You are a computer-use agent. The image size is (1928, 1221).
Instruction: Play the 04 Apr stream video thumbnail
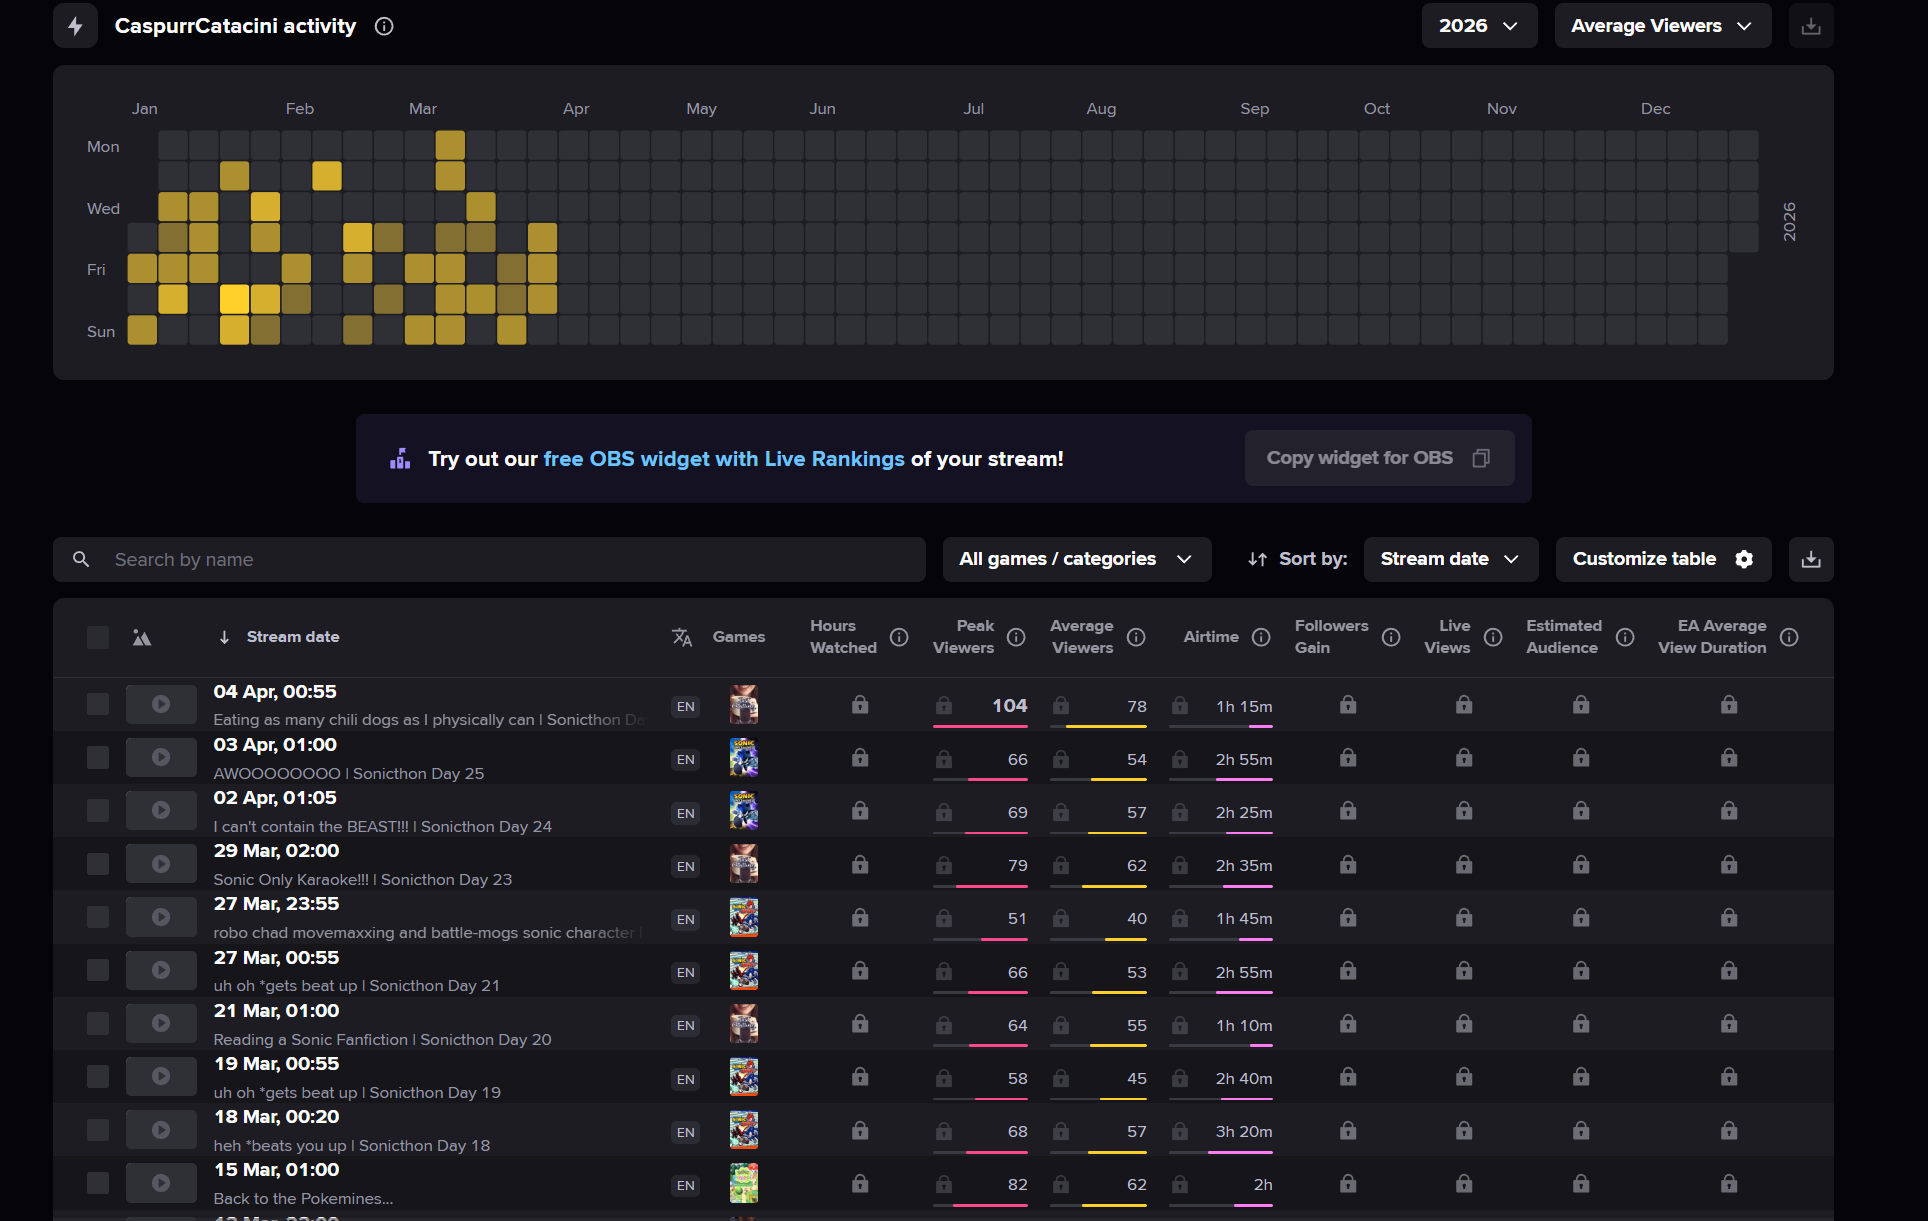point(161,704)
